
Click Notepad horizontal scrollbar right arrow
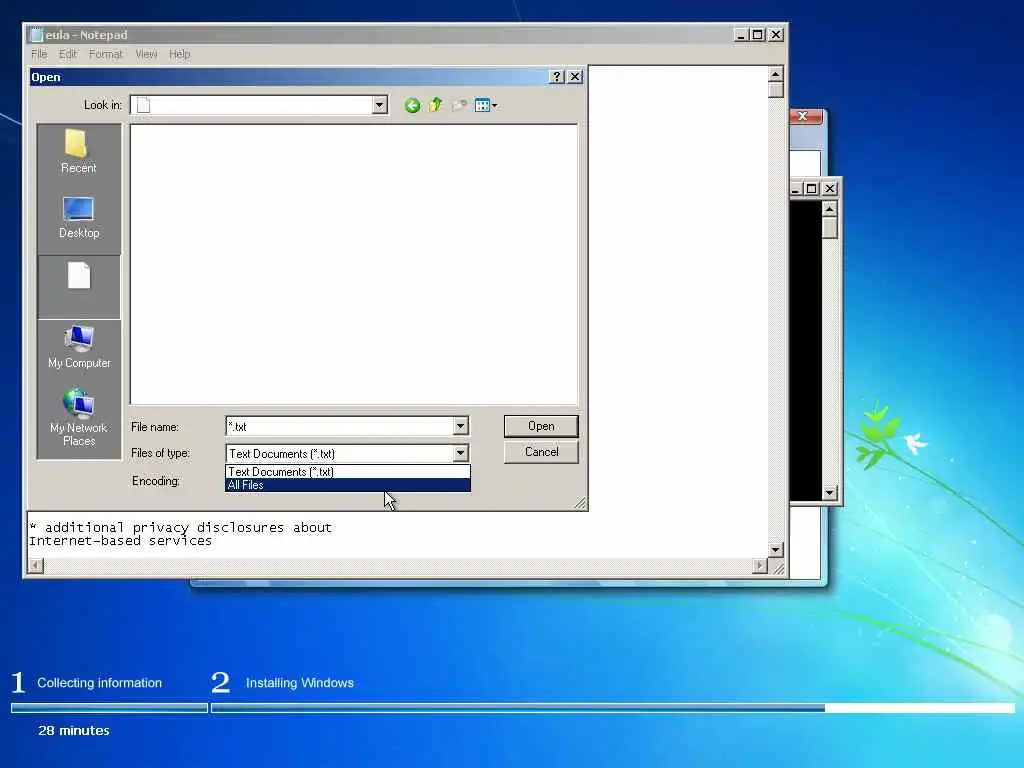[x=760, y=566]
